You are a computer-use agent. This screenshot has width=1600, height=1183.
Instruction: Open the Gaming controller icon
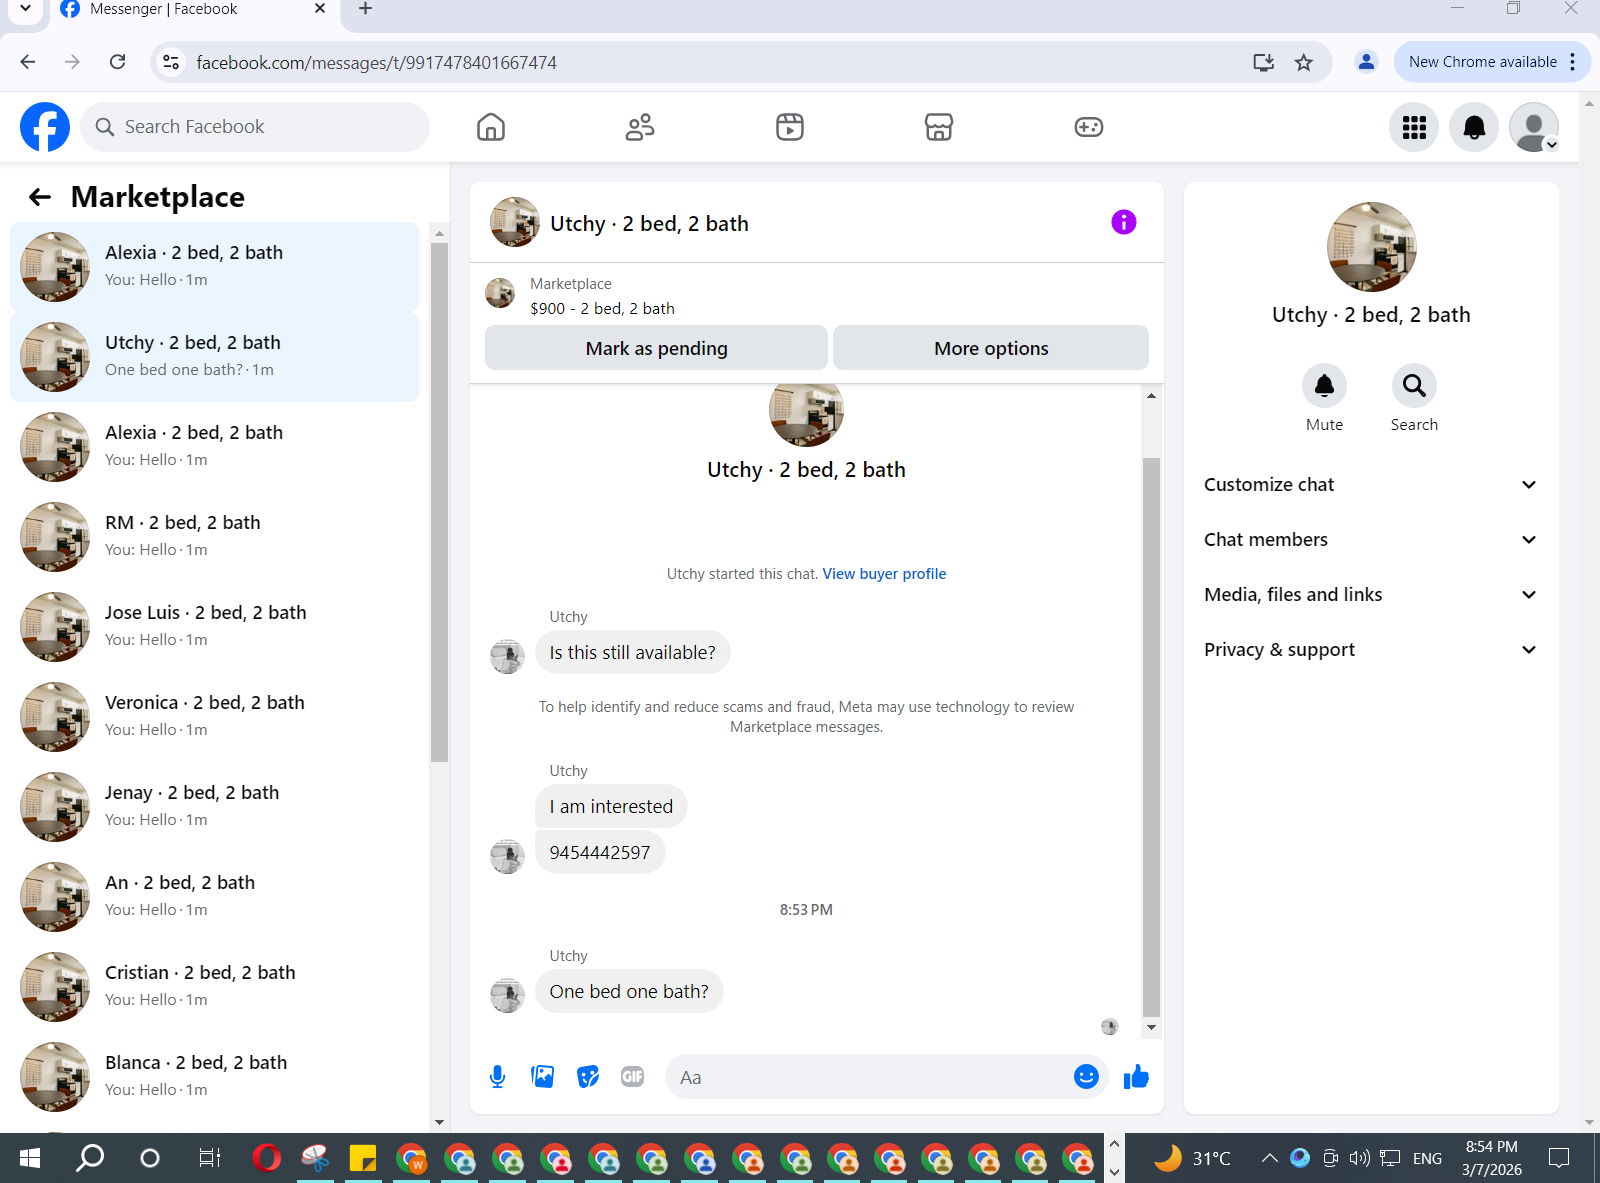point(1089,127)
